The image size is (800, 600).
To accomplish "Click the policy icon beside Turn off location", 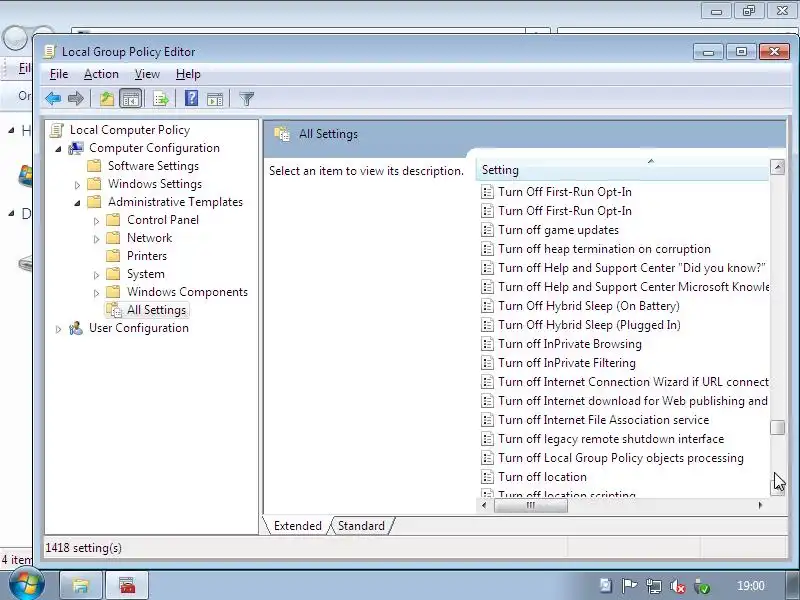I will pos(487,477).
